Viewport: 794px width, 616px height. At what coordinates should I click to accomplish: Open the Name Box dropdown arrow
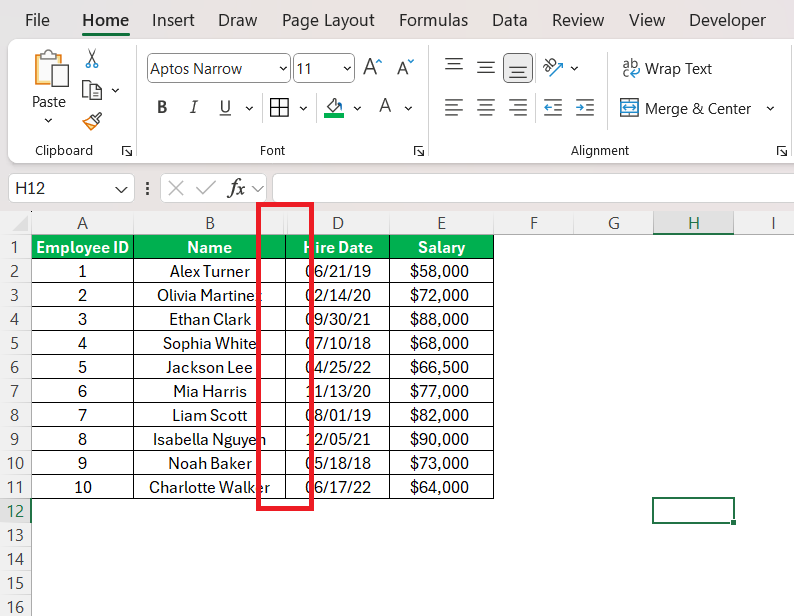[x=121, y=189]
